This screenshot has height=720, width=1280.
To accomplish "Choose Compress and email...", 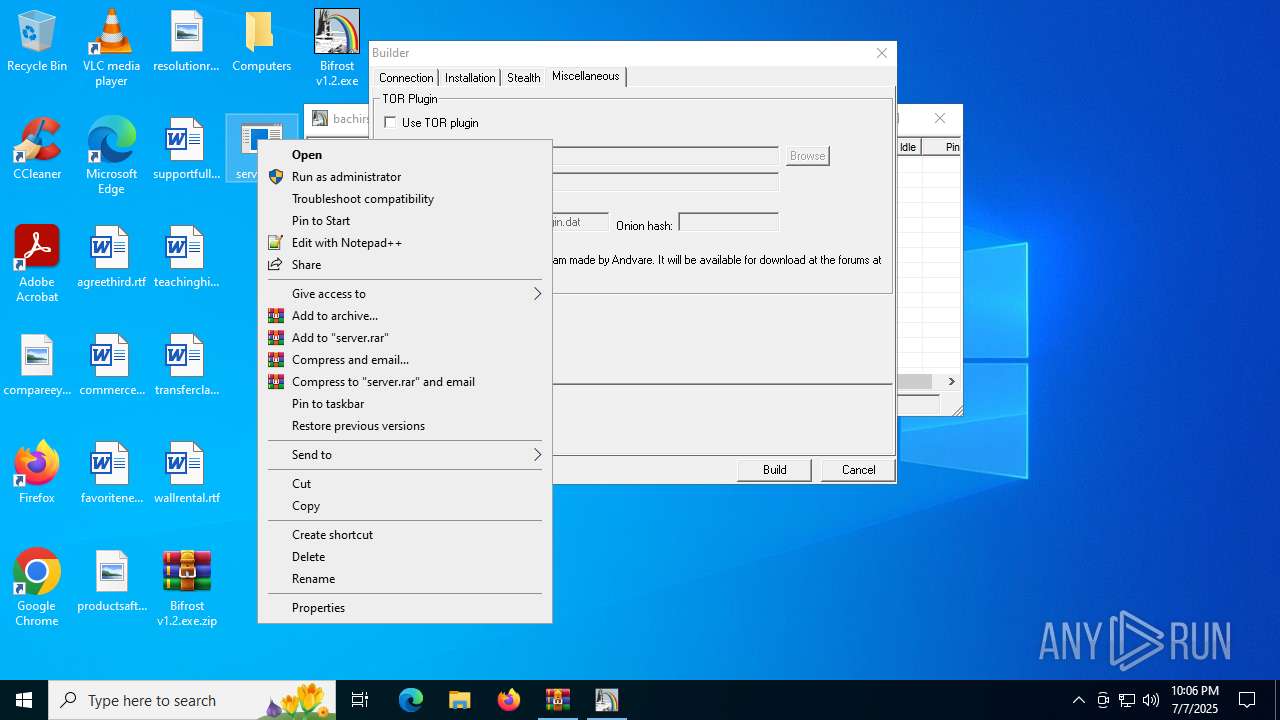I will coord(405,359).
